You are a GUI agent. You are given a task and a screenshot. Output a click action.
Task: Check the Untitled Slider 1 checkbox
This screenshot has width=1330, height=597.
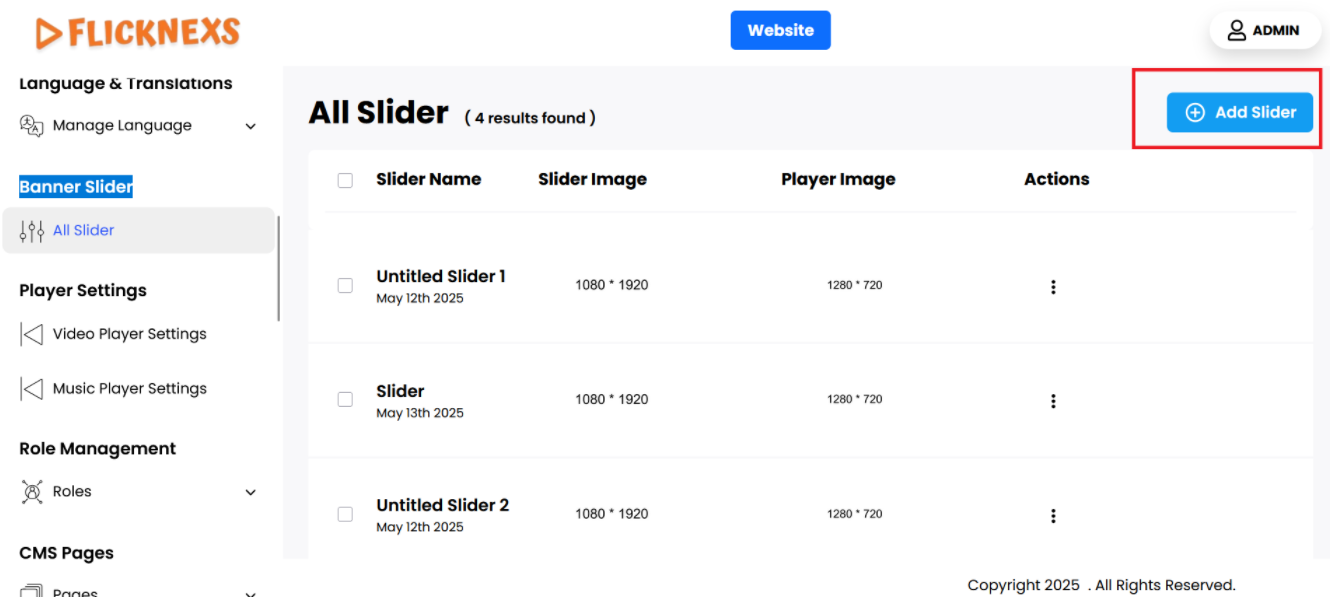[x=345, y=286]
